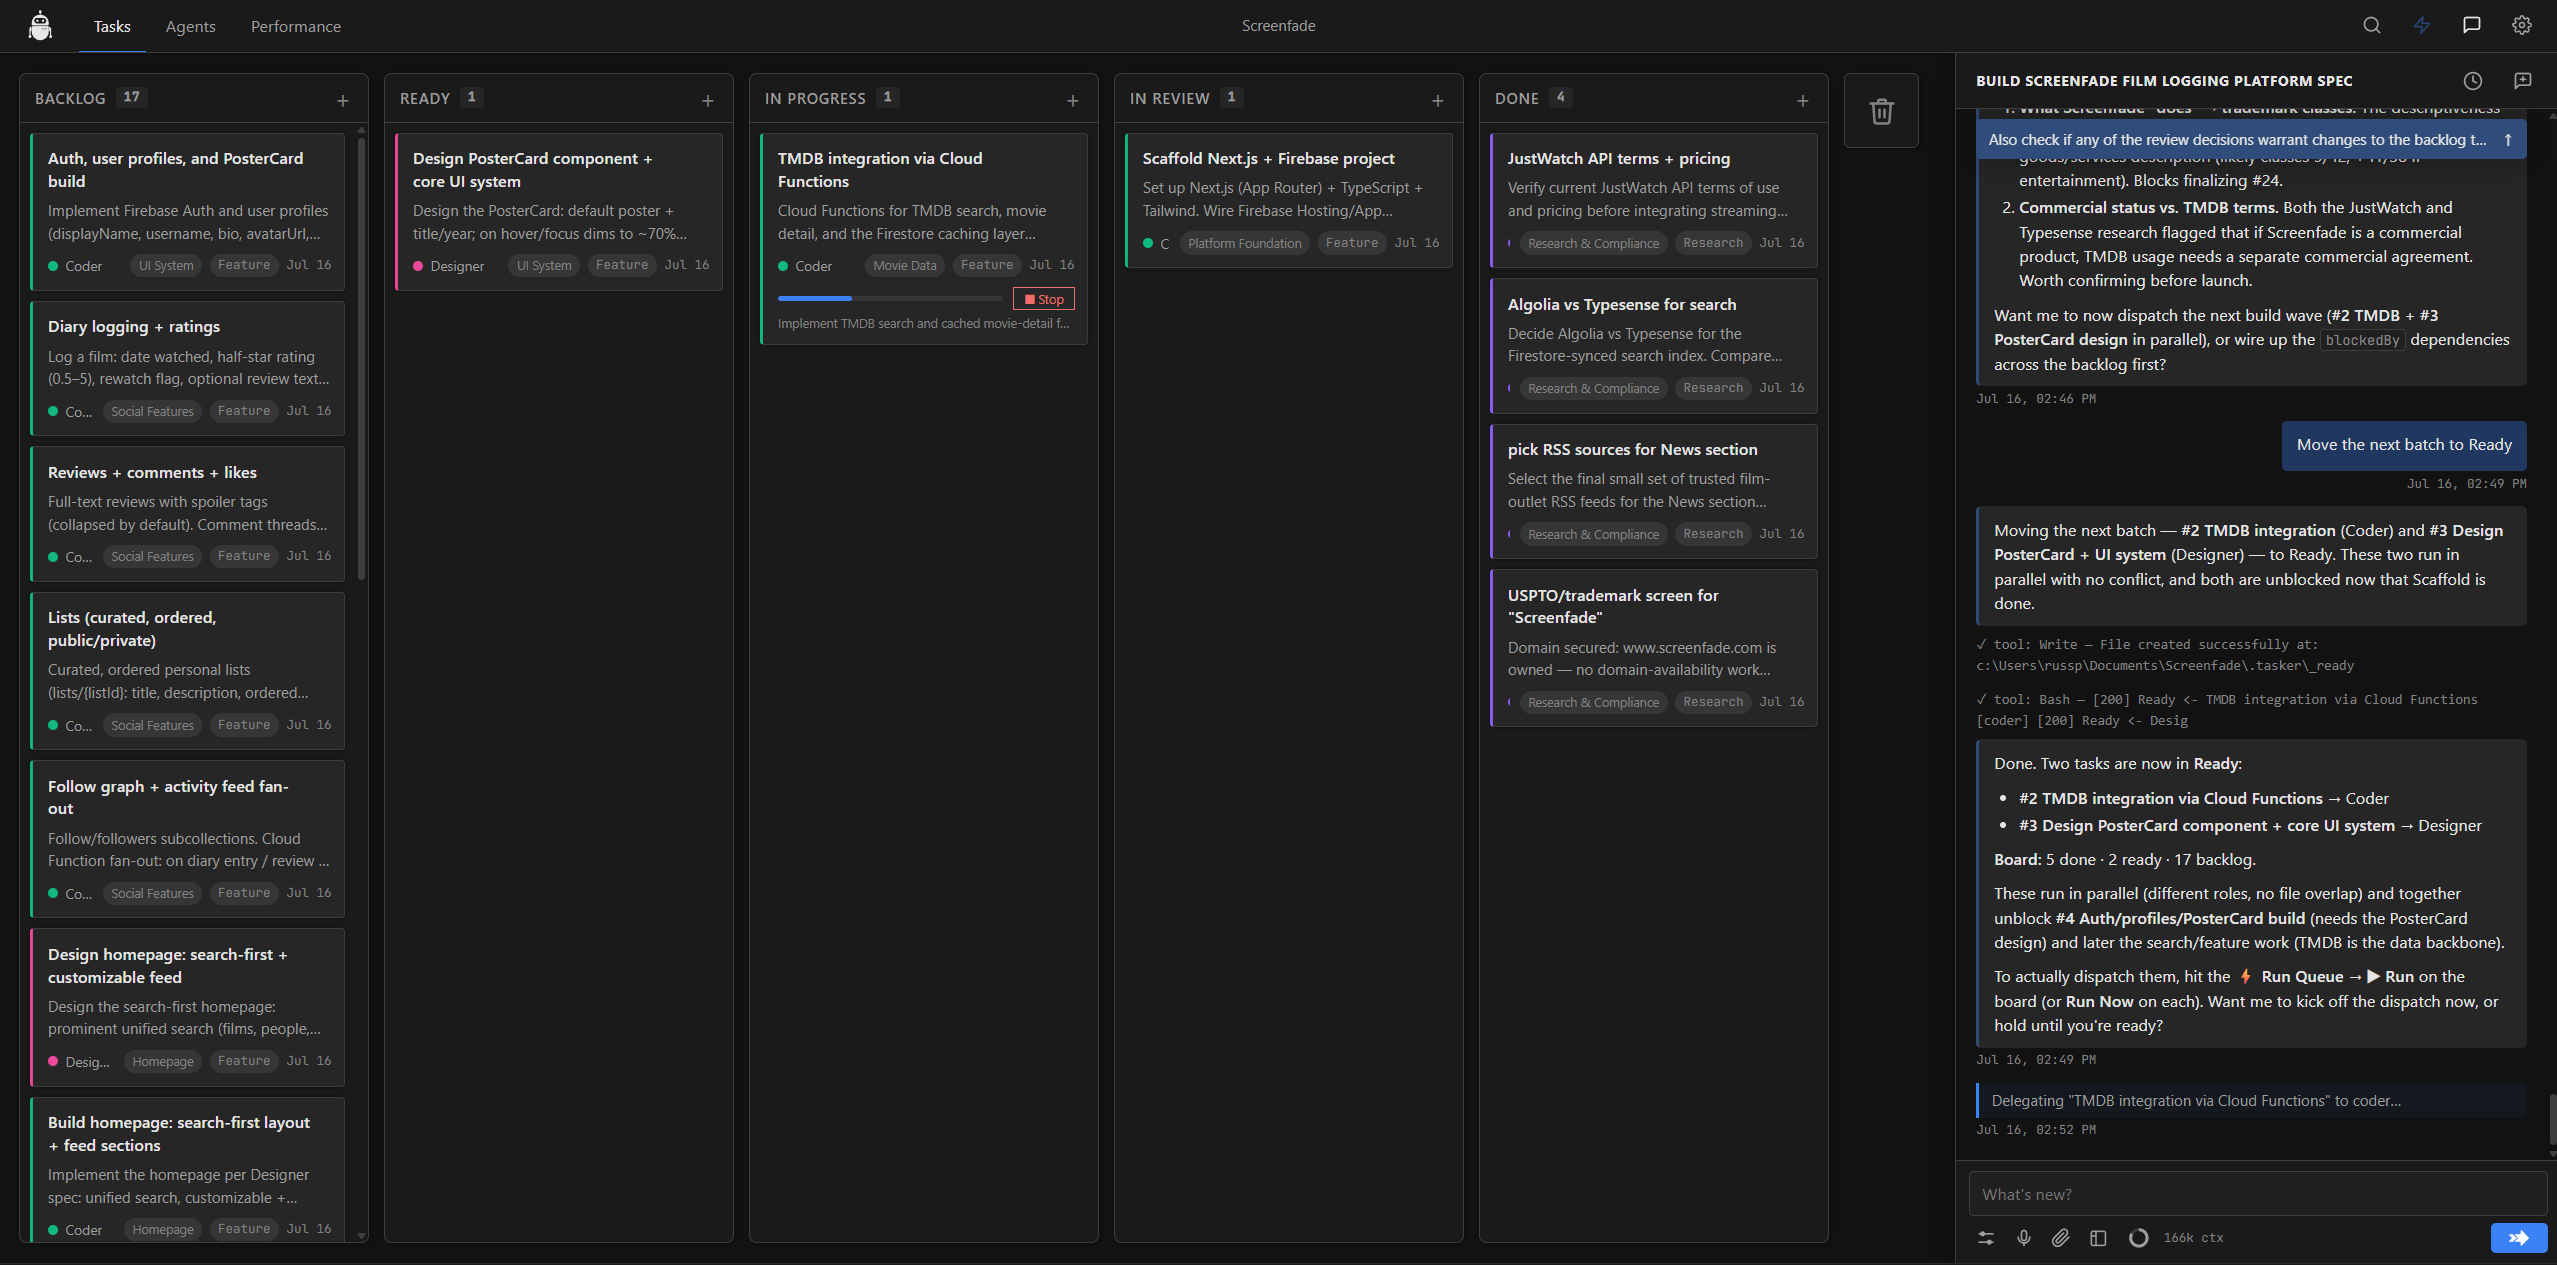Add a task to the In Progress column

pos(1073,101)
